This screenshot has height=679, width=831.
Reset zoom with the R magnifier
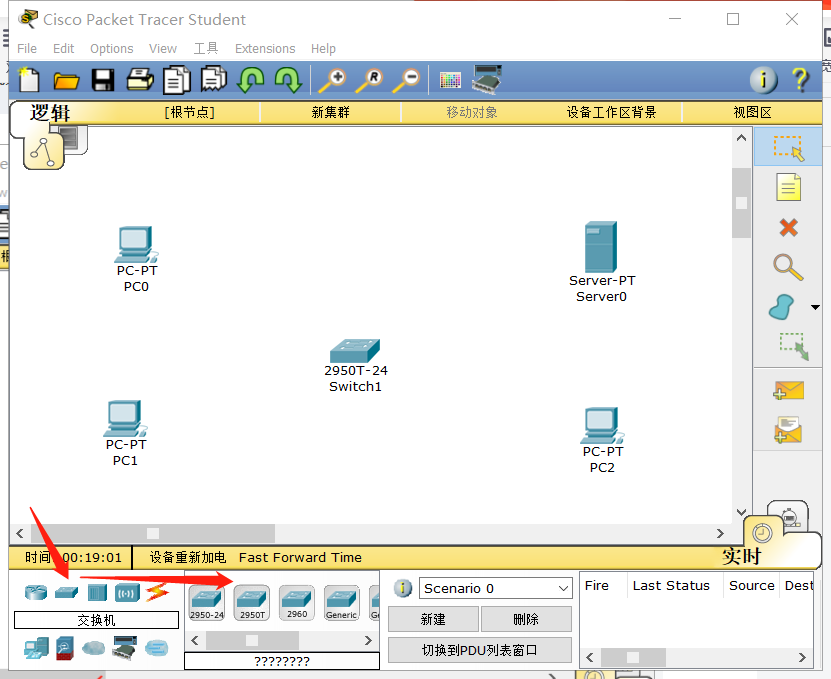point(369,80)
